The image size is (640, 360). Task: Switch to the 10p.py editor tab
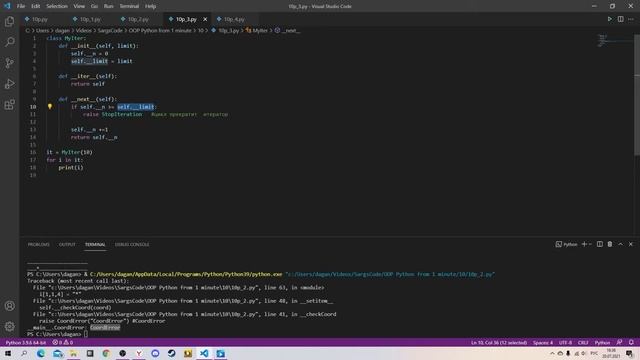pos(40,19)
